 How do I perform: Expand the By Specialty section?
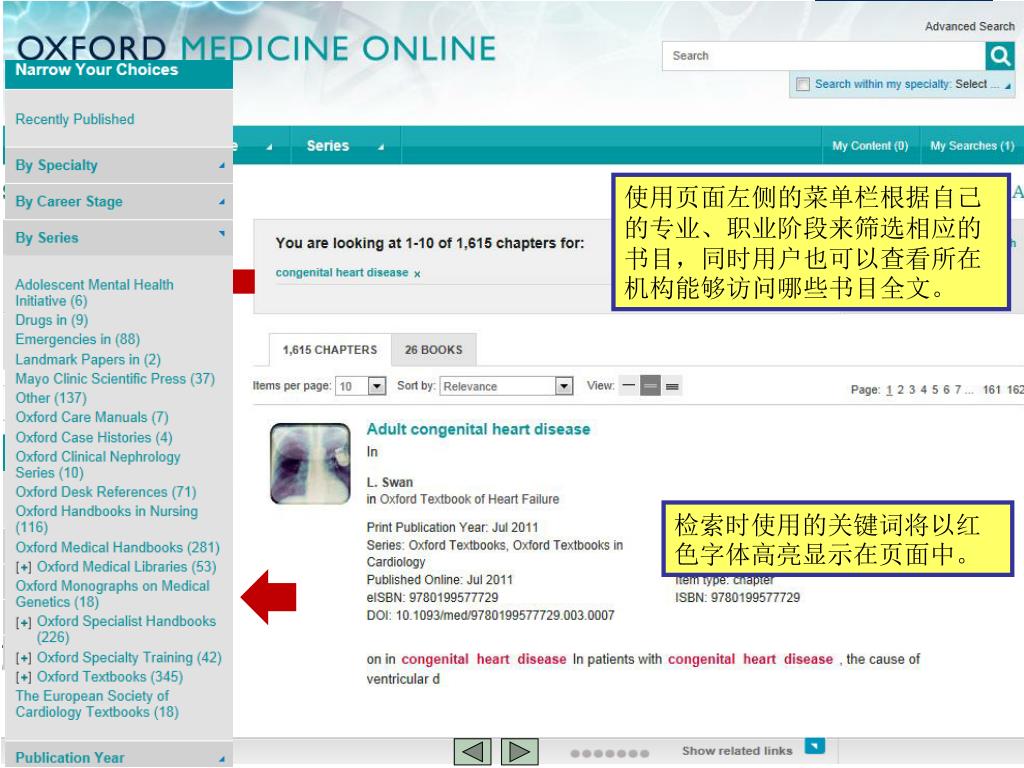(x=118, y=165)
